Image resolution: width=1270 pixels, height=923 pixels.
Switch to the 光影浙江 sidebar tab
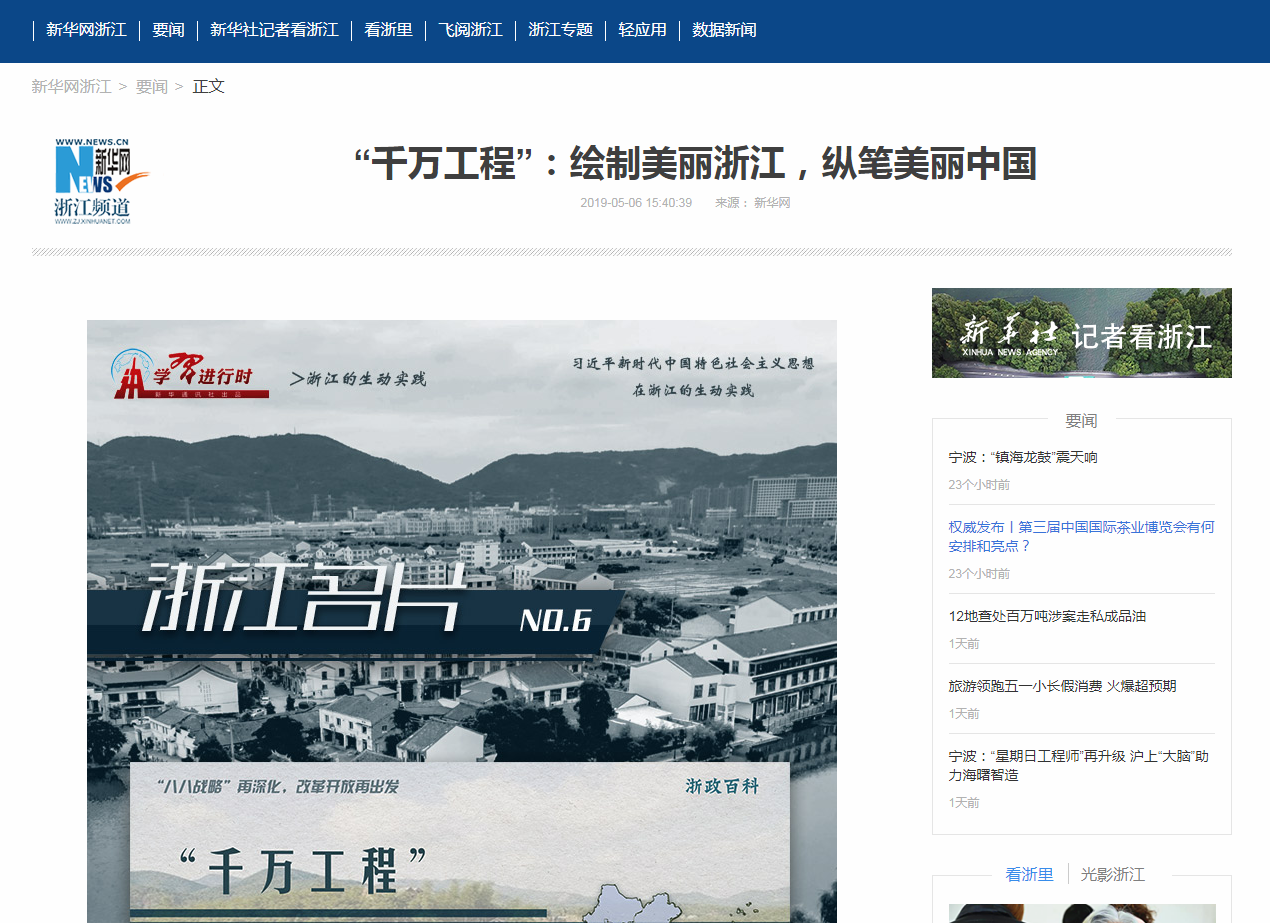(1112, 875)
